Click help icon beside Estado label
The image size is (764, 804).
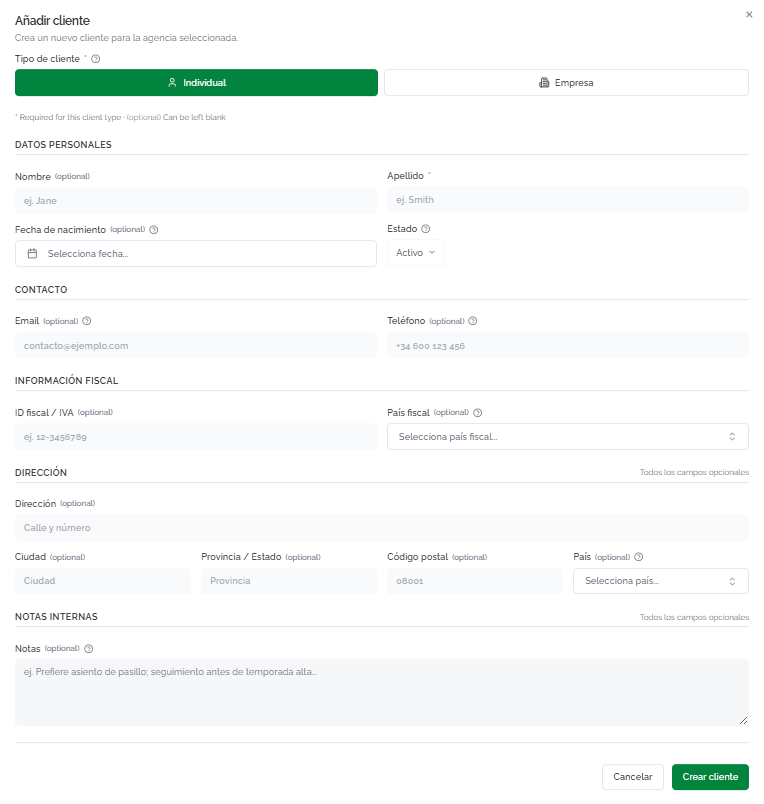click(x=425, y=229)
